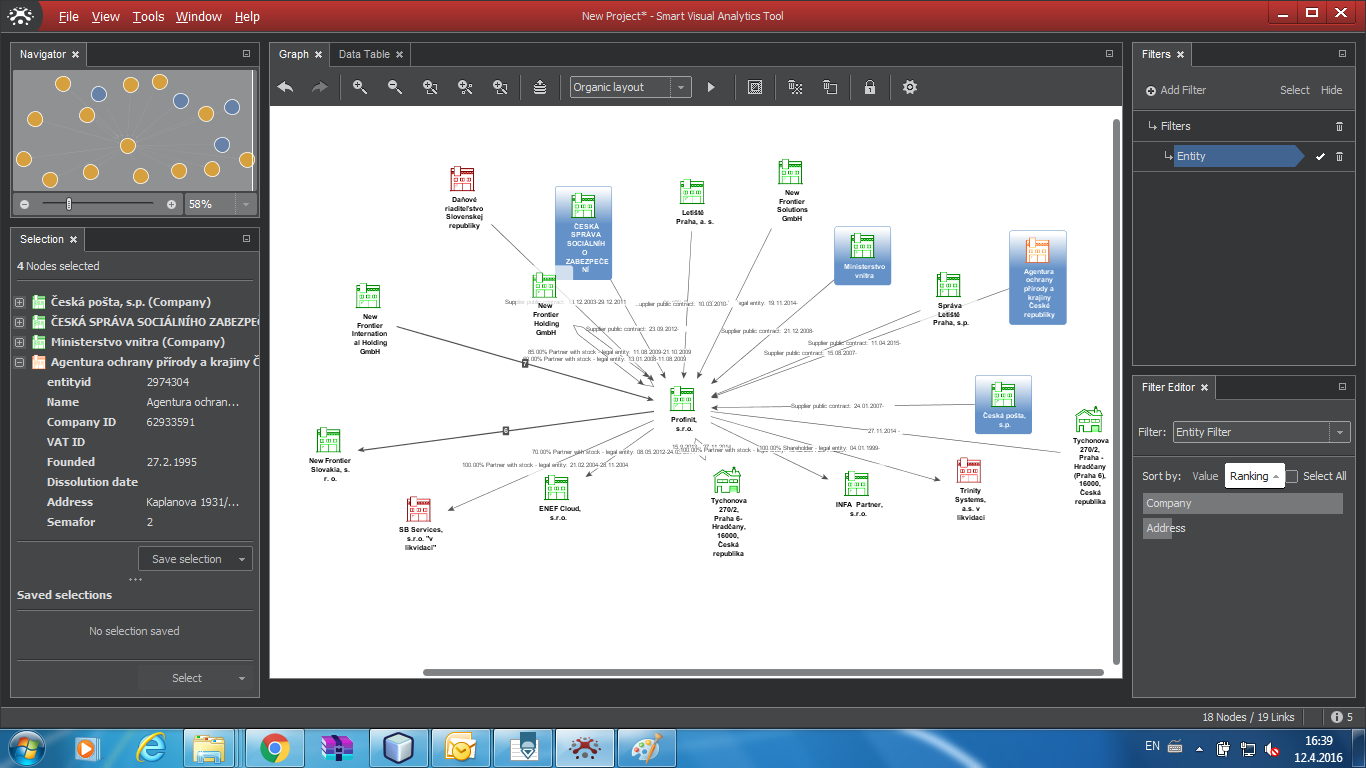Screen dimensions: 1366x768
Task: Zoom out of the graph
Action: coord(395,88)
